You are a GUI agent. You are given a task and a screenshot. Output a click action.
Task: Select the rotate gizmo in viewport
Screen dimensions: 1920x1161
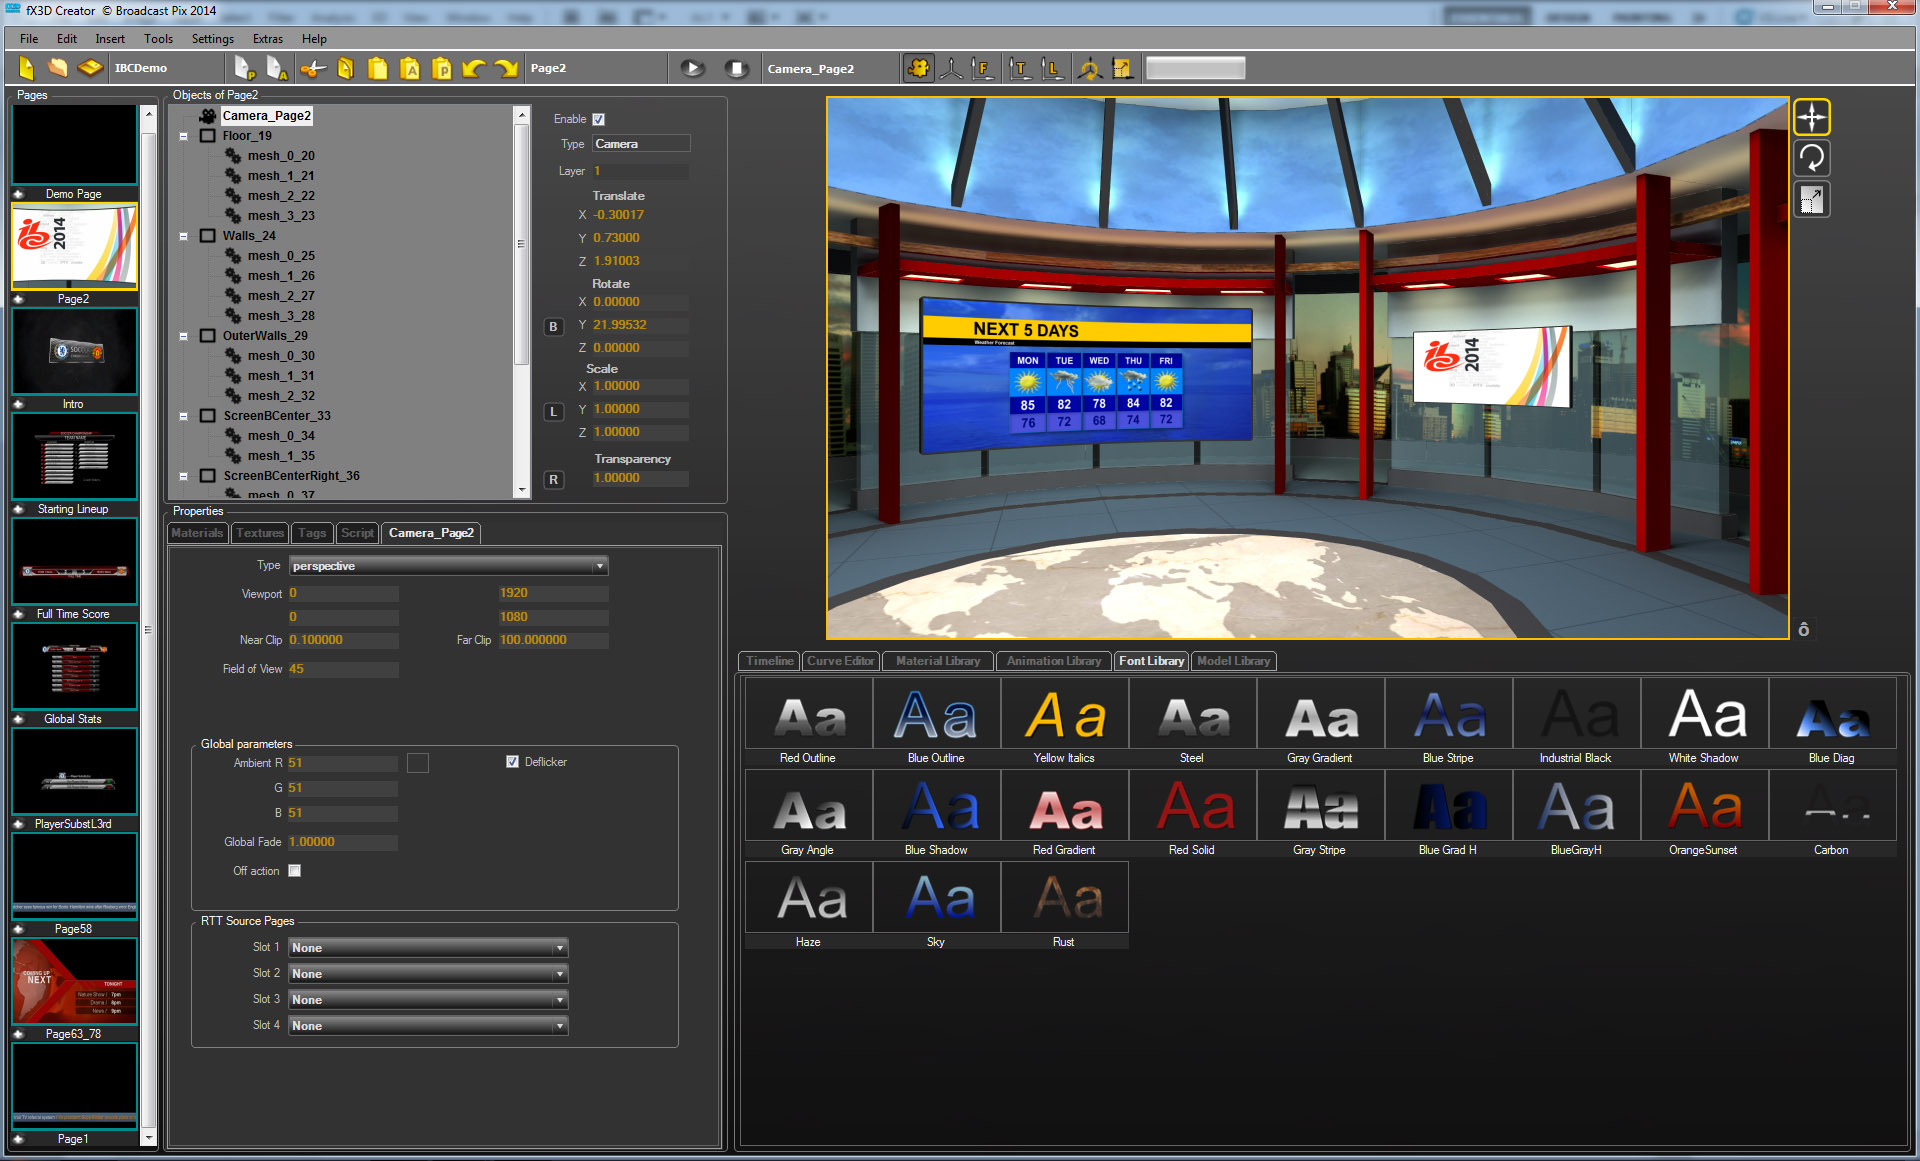coord(1811,158)
